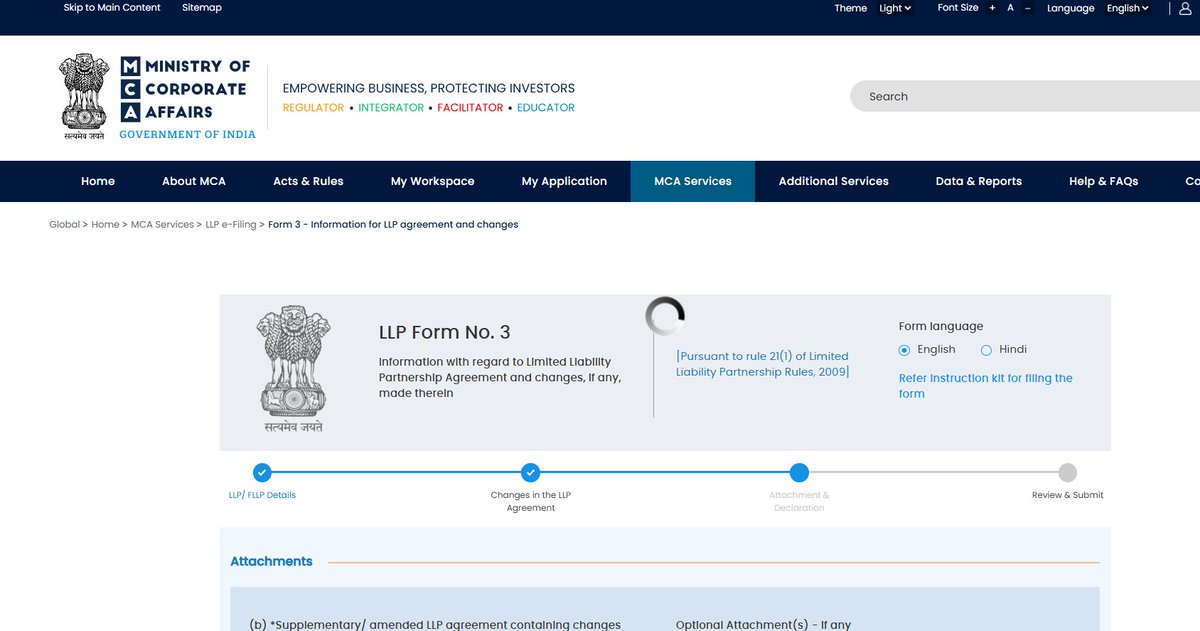Click into the Search field

(1025, 96)
